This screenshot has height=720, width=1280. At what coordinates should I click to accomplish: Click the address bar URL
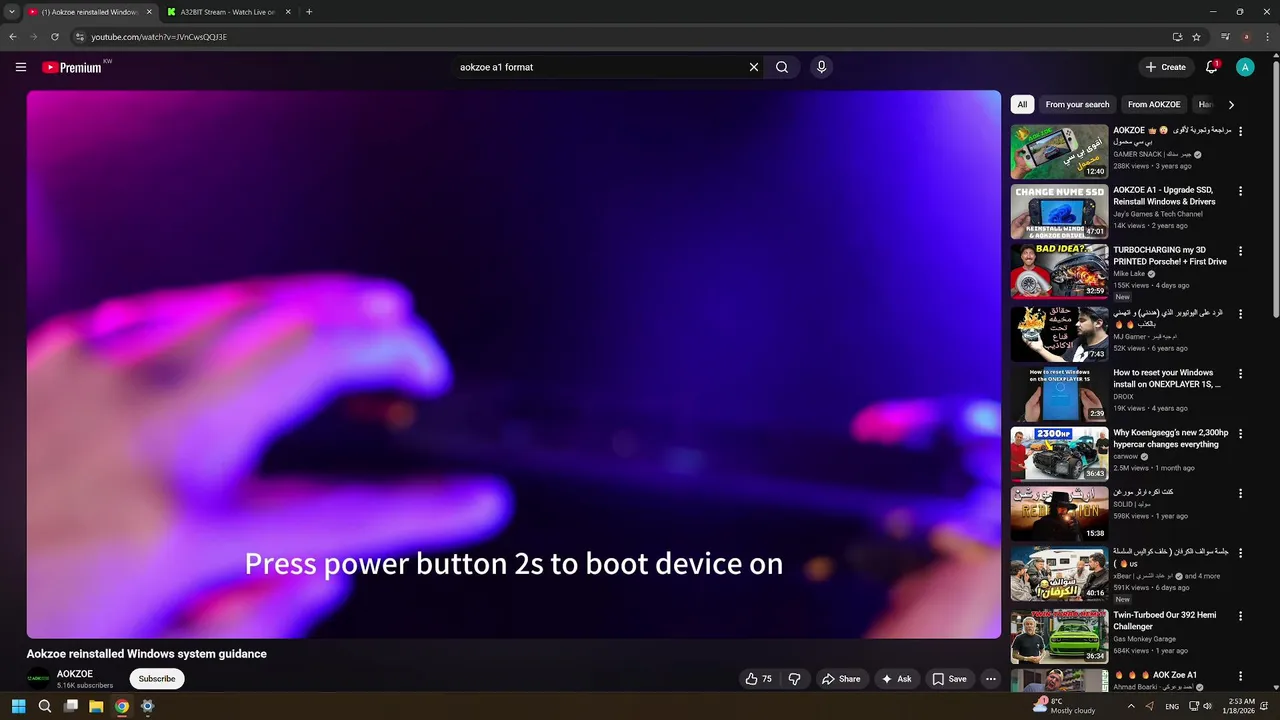coord(159,37)
